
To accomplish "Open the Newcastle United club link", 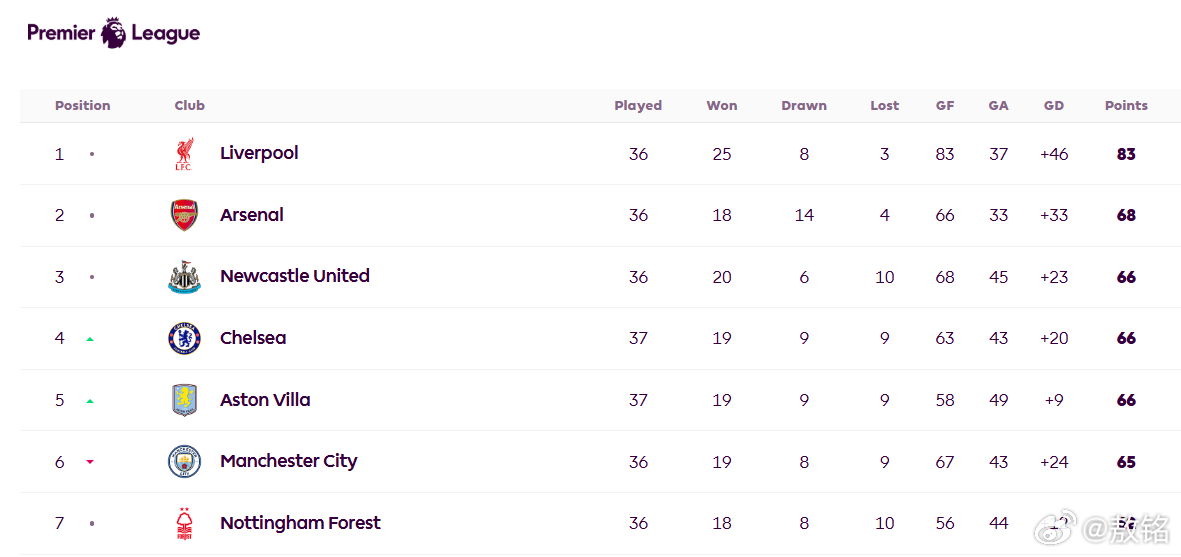I will coord(294,275).
